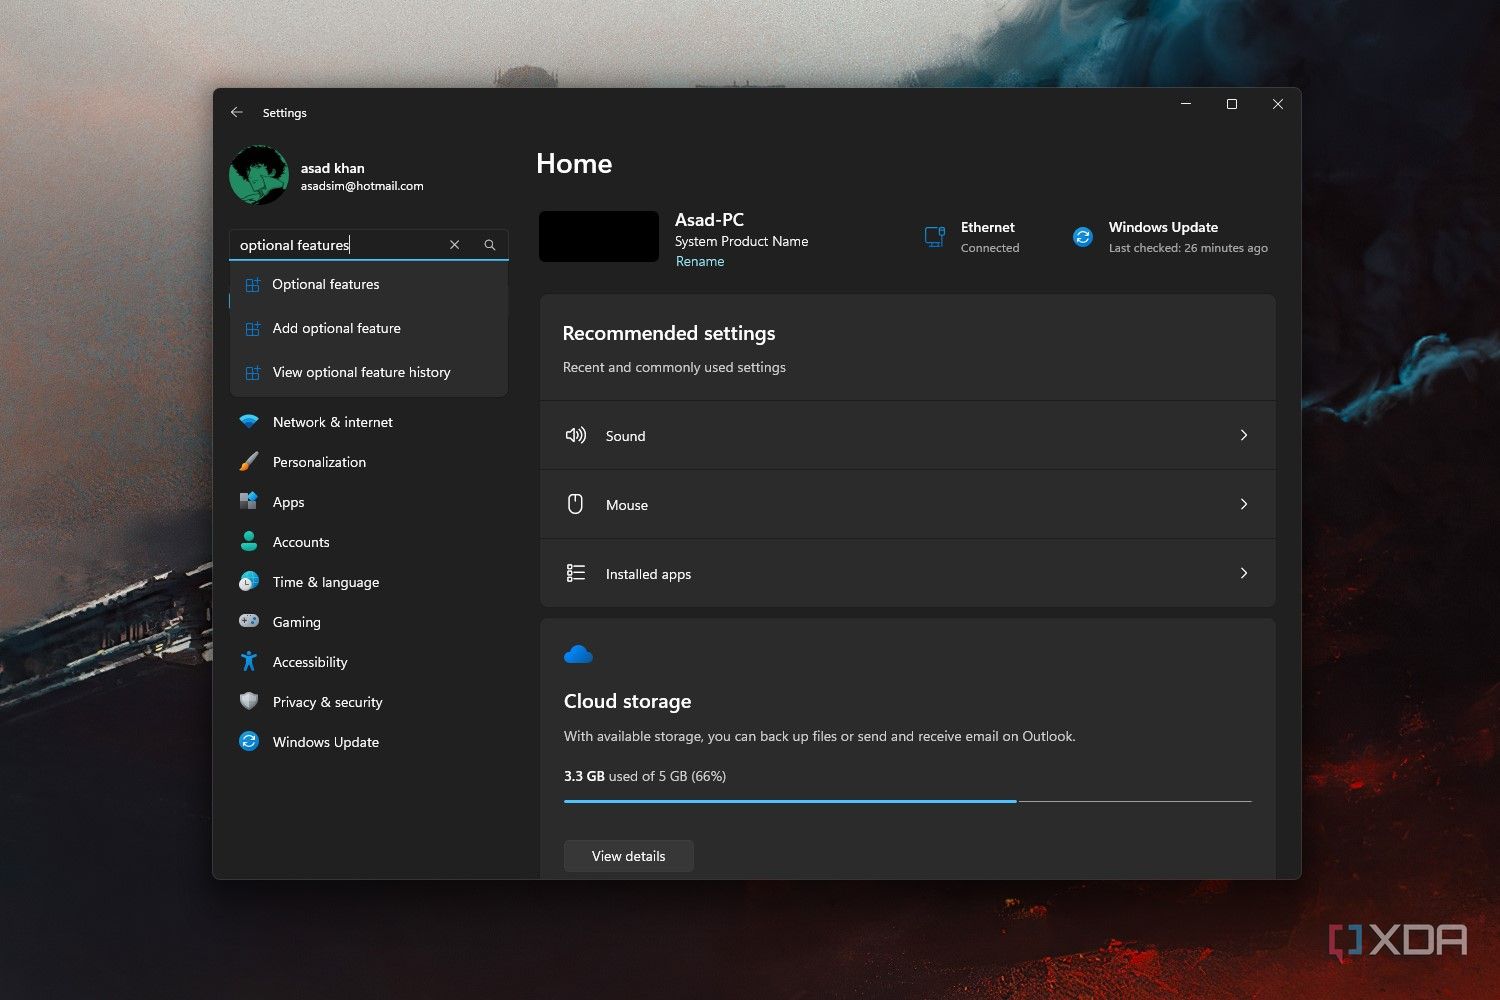This screenshot has height=1000, width=1500.
Task: Click the Time & language globe icon
Action: click(x=249, y=582)
